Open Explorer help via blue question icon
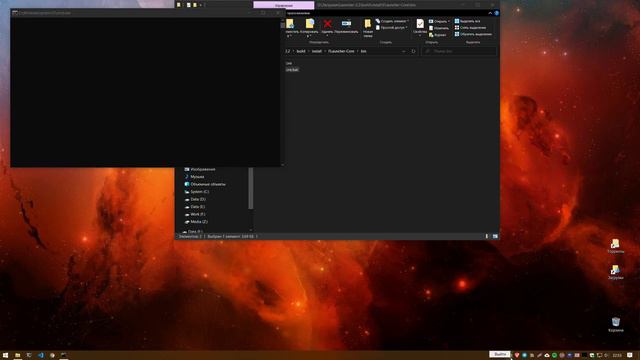This screenshot has width=640, height=360. 496,13
